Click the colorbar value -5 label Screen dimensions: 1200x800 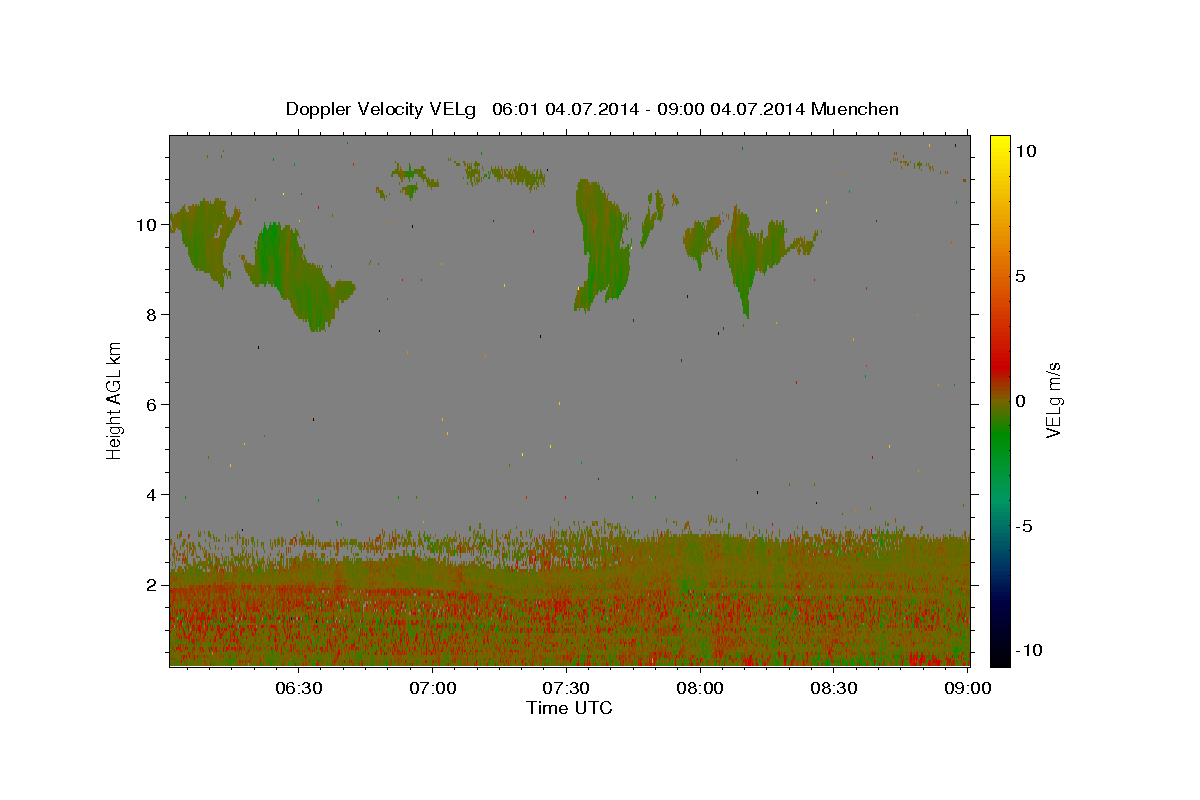tap(1024, 526)
